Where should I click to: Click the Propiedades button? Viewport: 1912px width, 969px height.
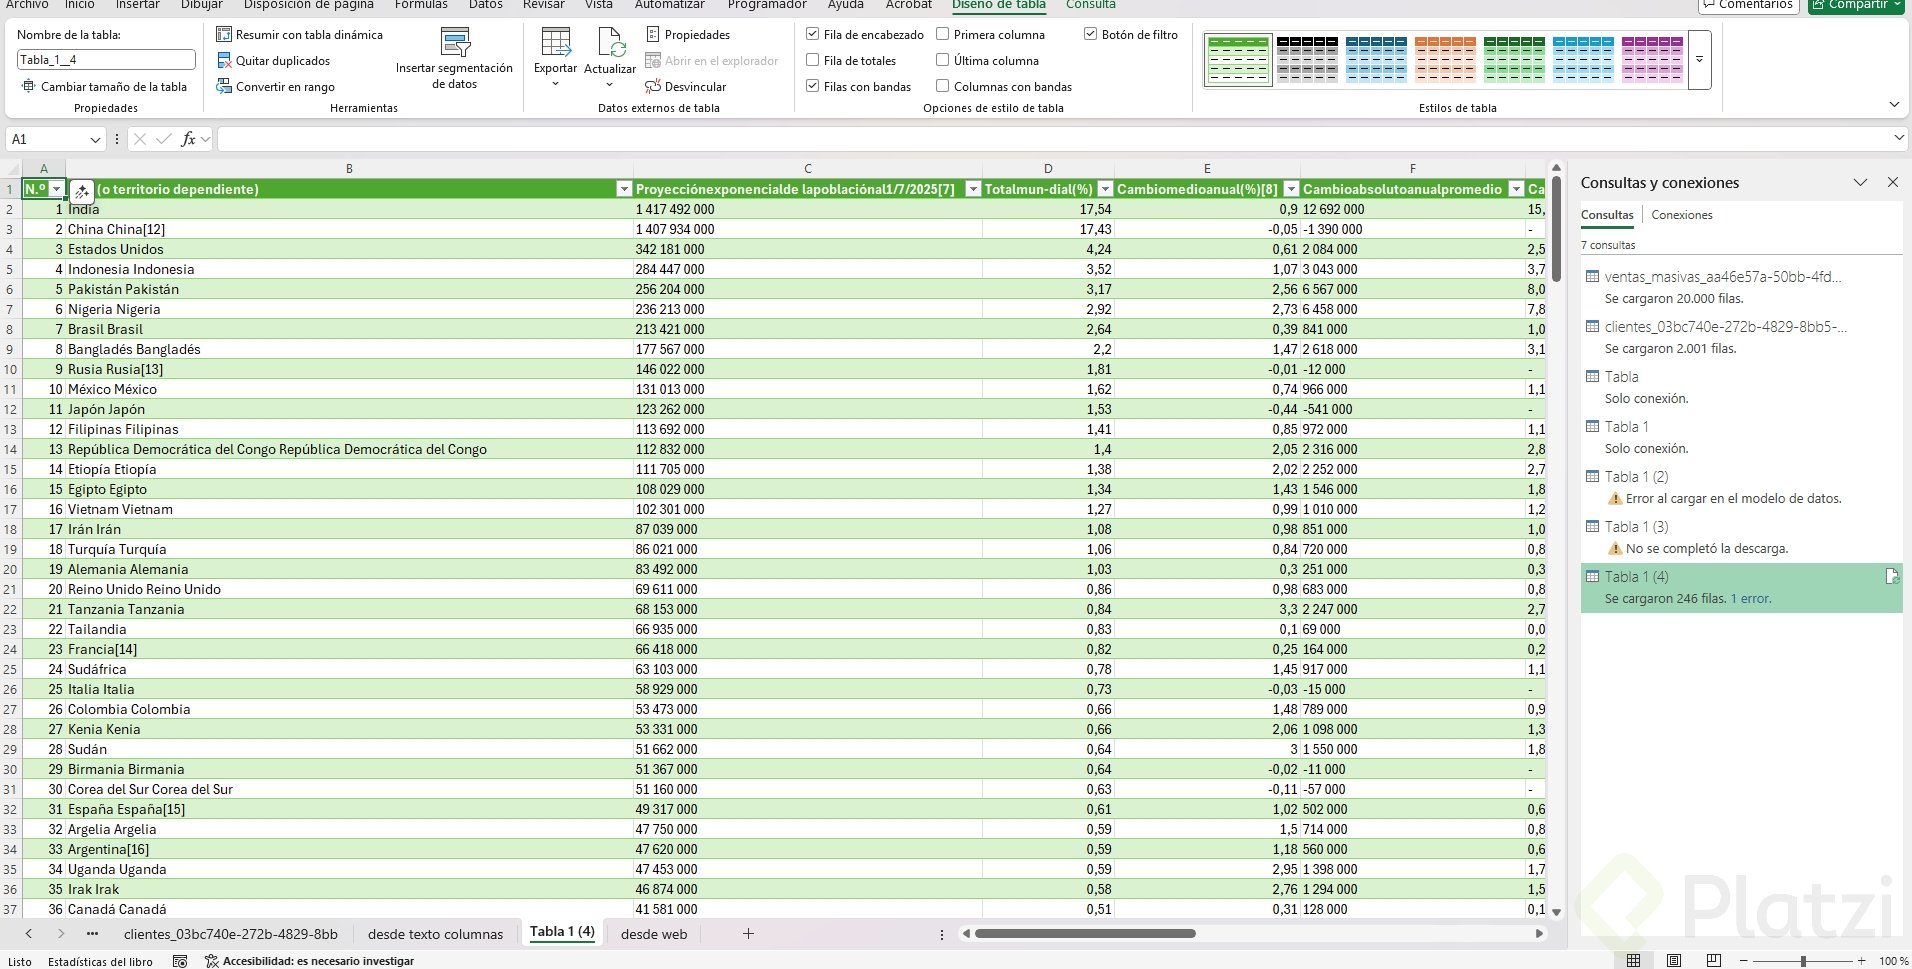pos(688,35)
